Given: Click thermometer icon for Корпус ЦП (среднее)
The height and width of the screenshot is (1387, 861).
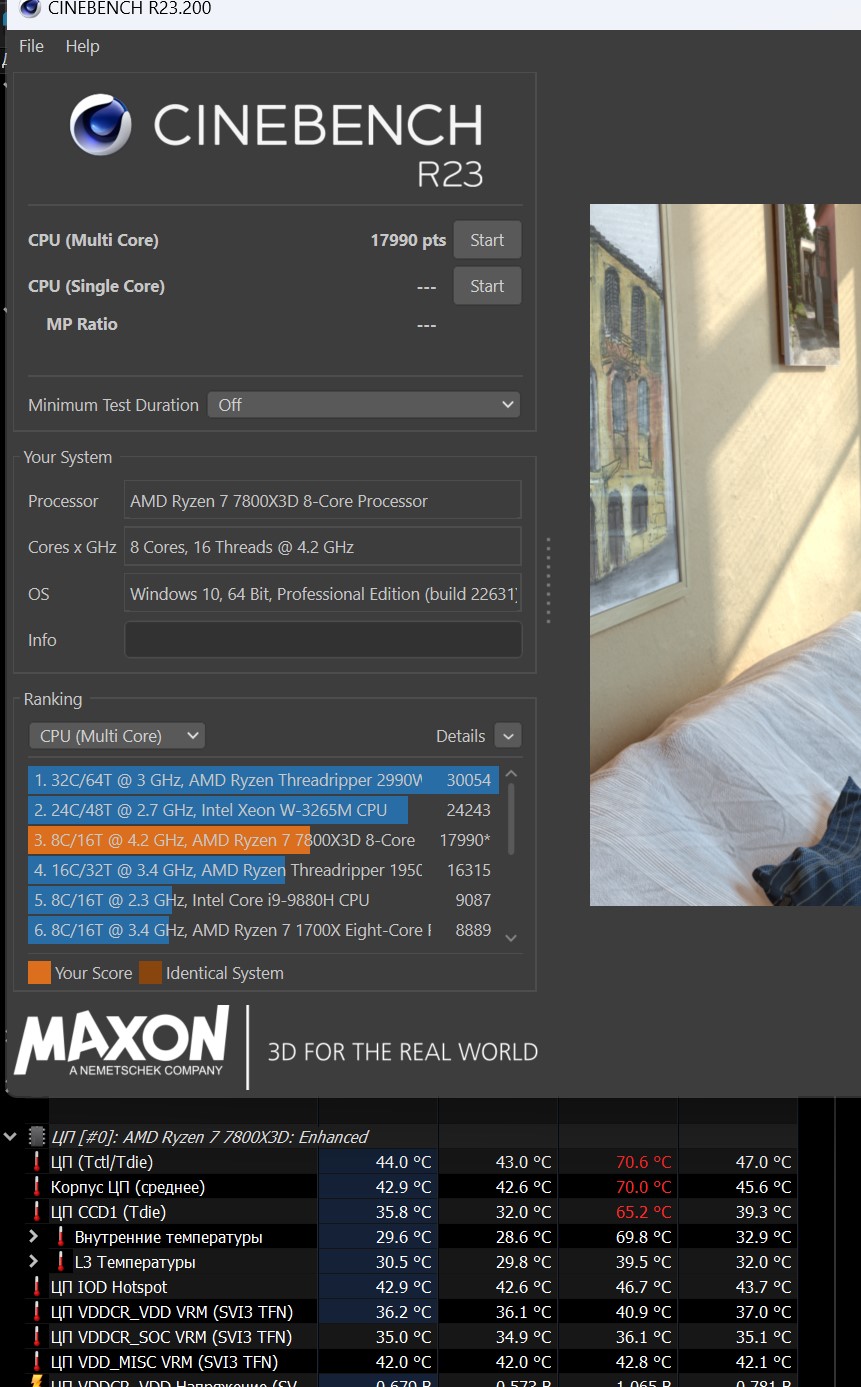Looking at the screenshot, I should (x=37, y=1187).
